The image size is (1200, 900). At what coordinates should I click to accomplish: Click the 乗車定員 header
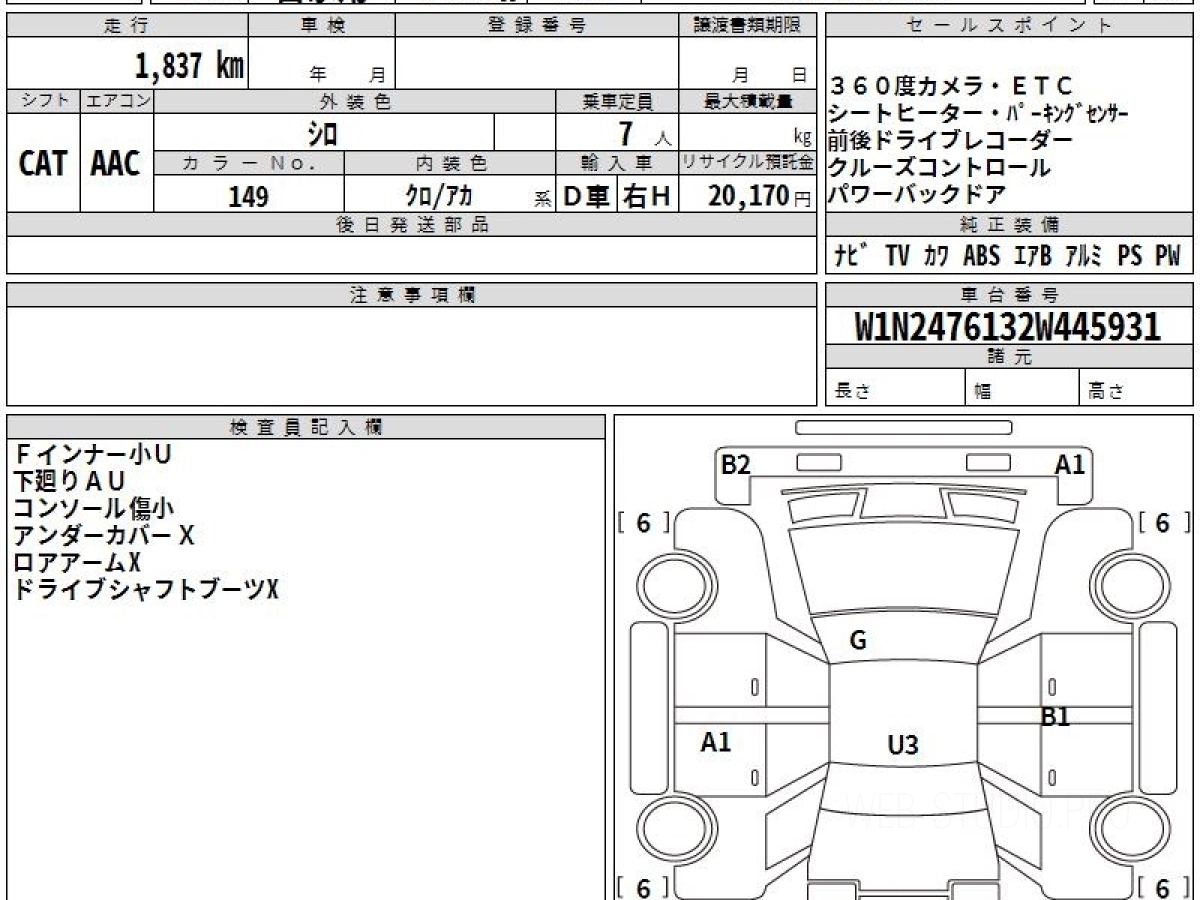pos(617,101)
